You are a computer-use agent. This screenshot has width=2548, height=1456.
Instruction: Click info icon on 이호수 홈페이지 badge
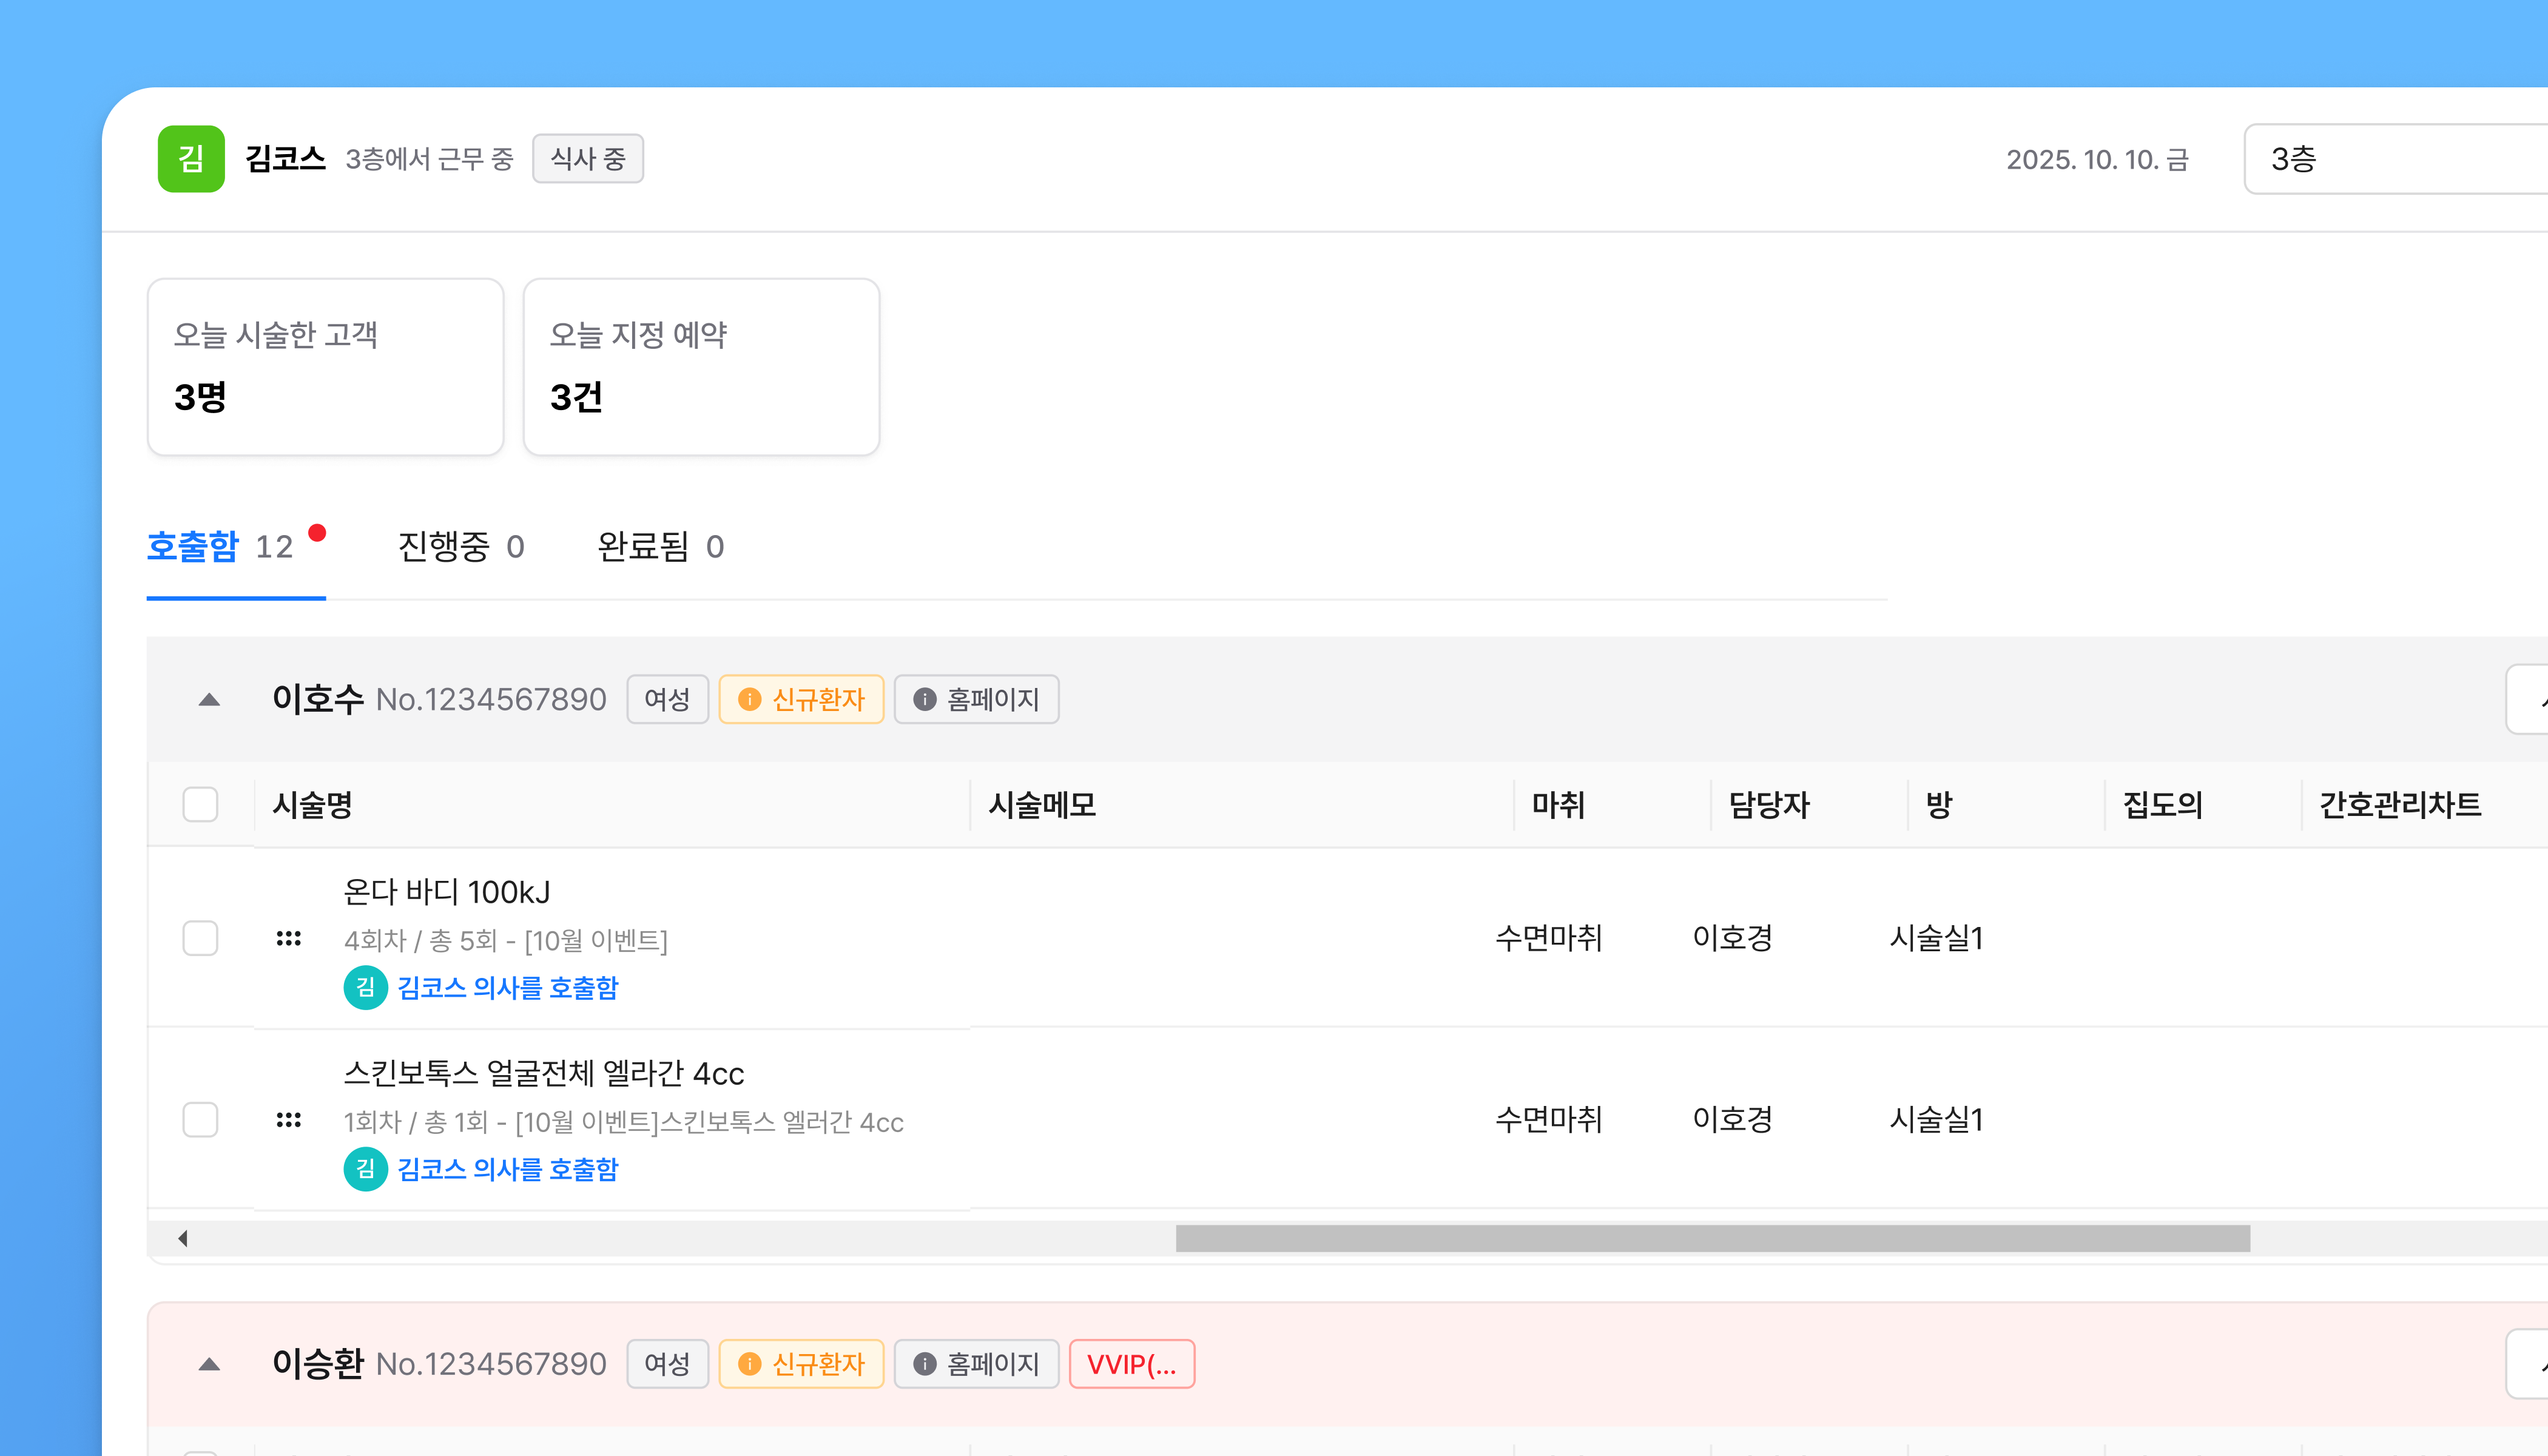pos(924,699)
